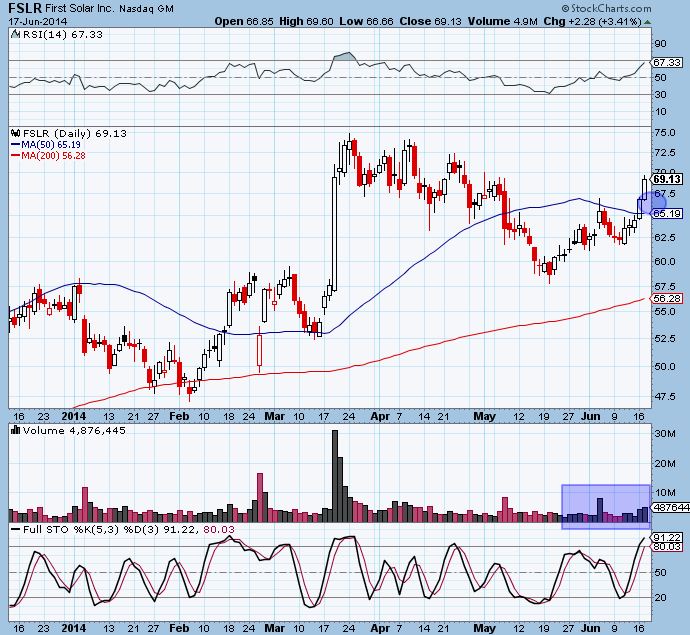Click the Mar label on price axis
The height and width of the screenshot is (635, 690).
click(x=274, y=416)
